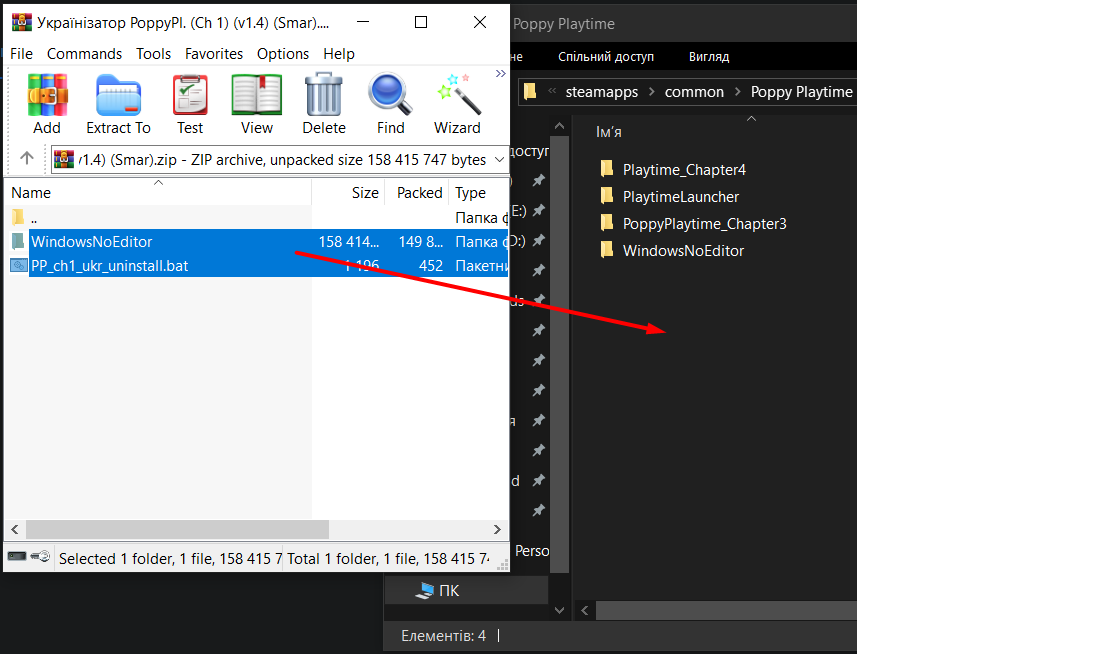1100x654 pixels.
Task: Open the View toolbar icon
Action: pyautogui.click(x=257, y=95)
